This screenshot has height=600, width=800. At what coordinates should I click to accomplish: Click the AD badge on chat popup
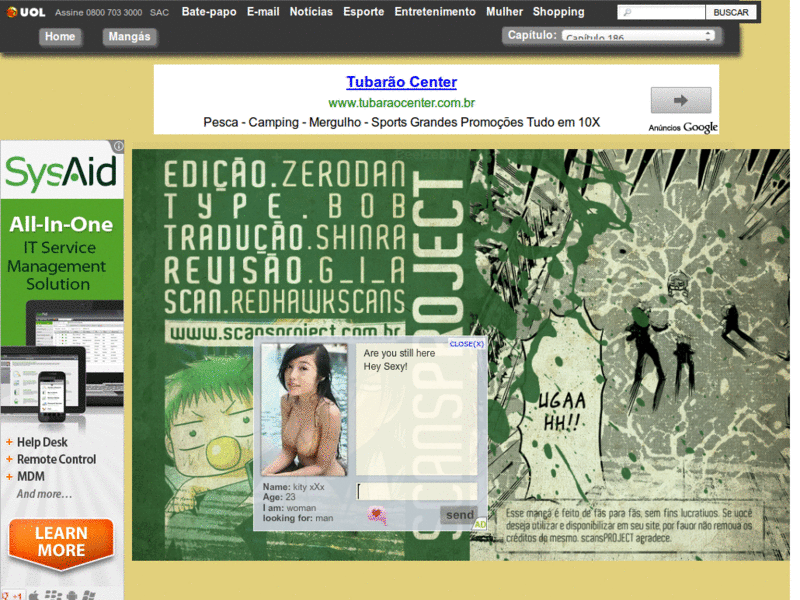pos(480,524)
